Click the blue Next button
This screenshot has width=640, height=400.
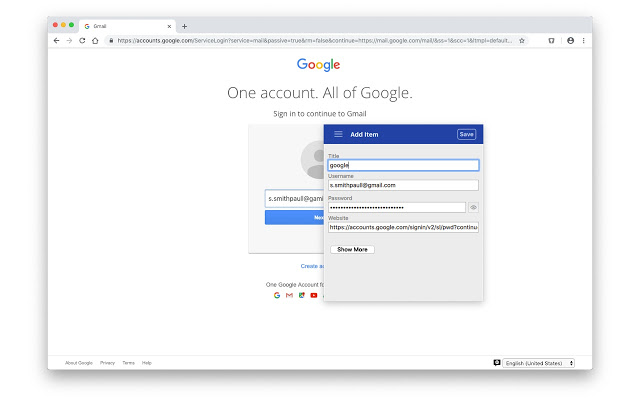tap(294, 218)
